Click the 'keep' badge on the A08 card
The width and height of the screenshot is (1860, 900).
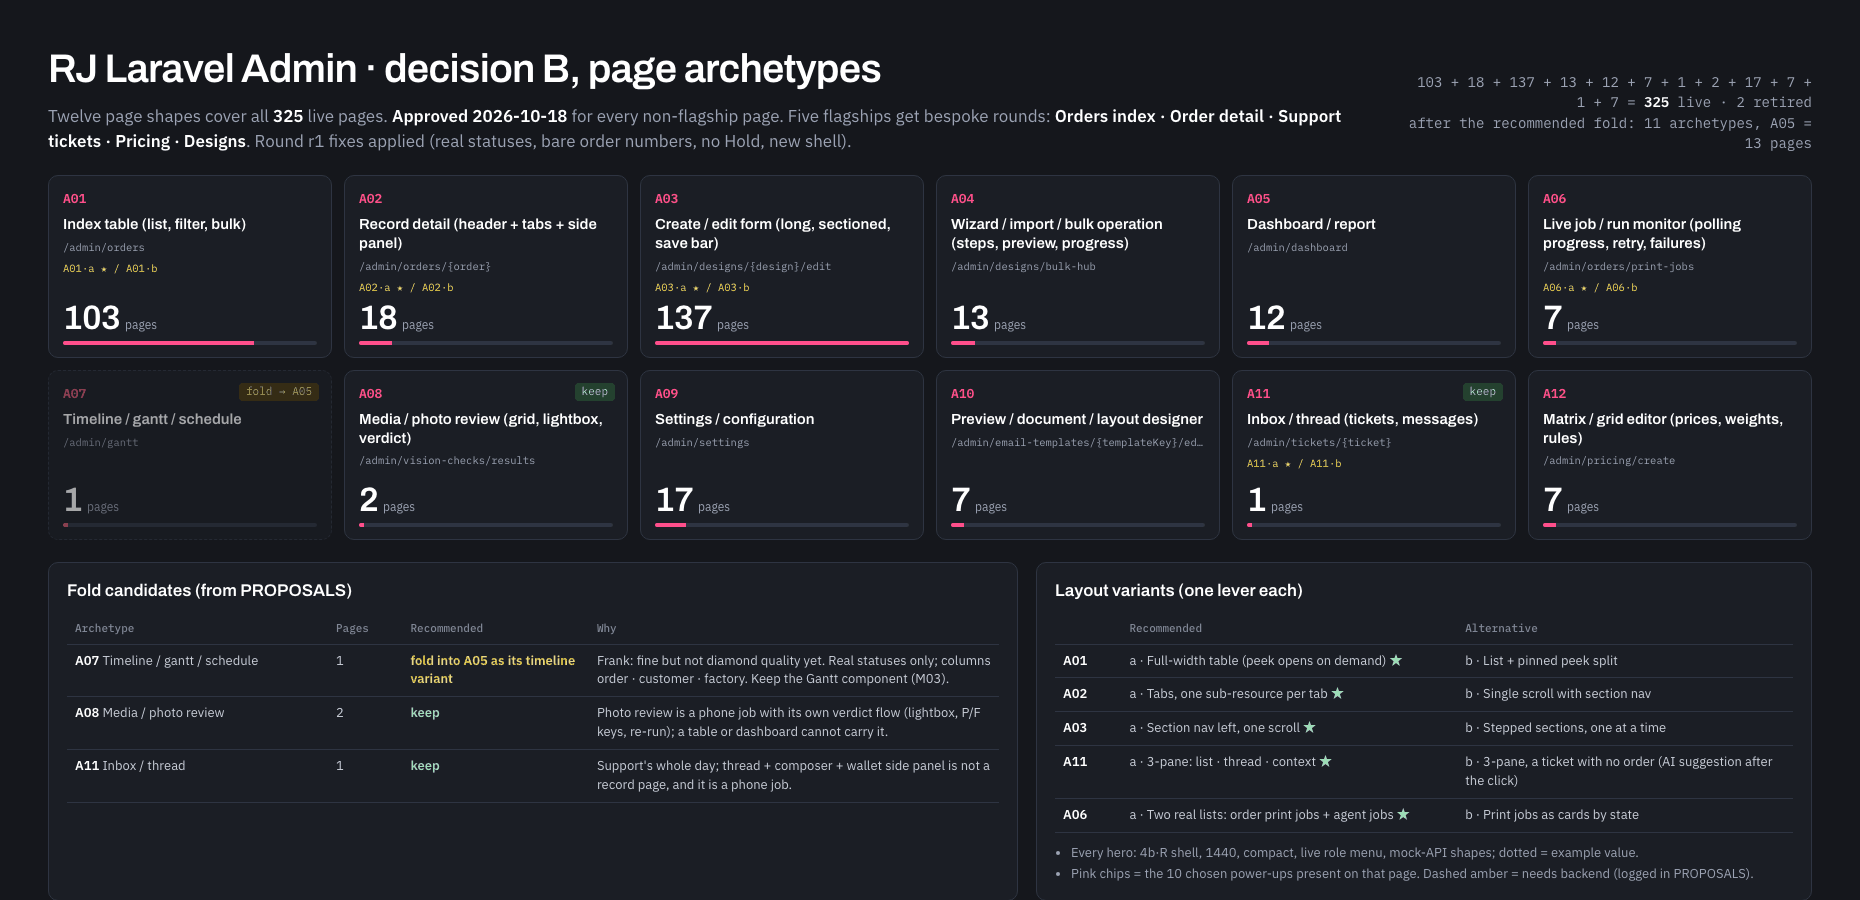[595, 392]
